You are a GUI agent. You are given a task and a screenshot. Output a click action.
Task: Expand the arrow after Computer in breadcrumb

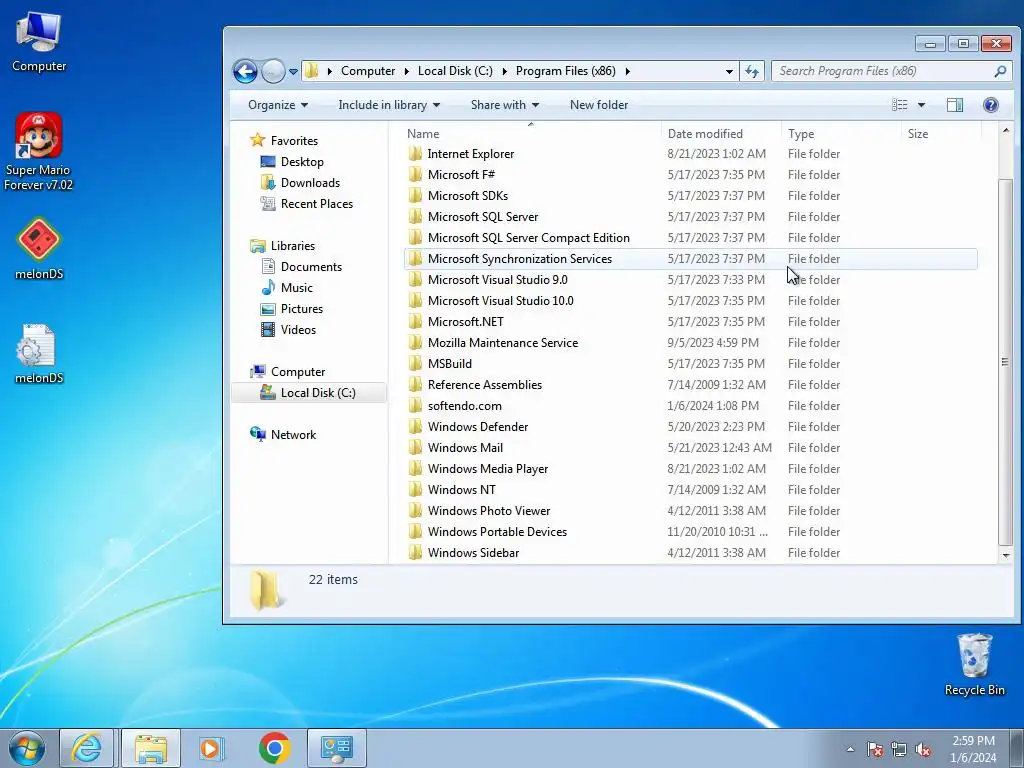(407, 71)
